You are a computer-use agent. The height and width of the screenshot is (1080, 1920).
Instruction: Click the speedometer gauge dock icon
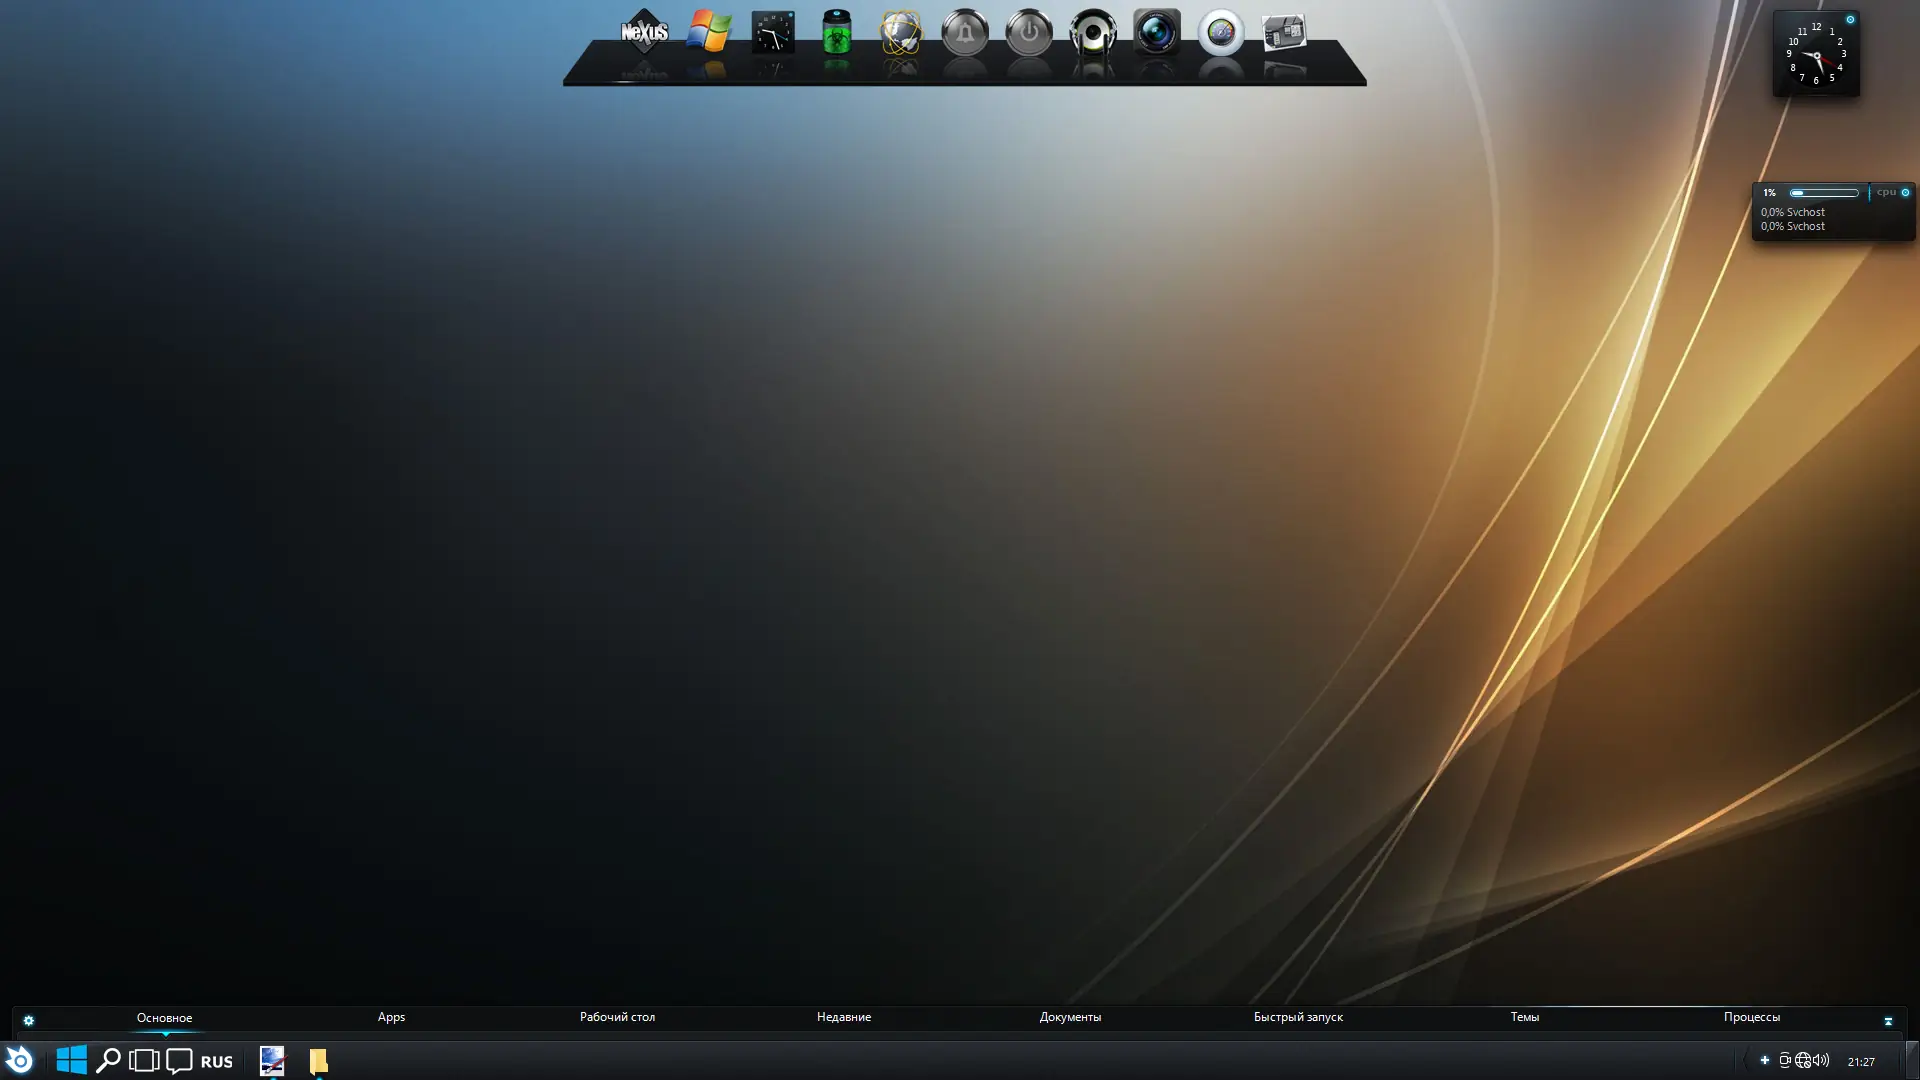click(1220, 33)
